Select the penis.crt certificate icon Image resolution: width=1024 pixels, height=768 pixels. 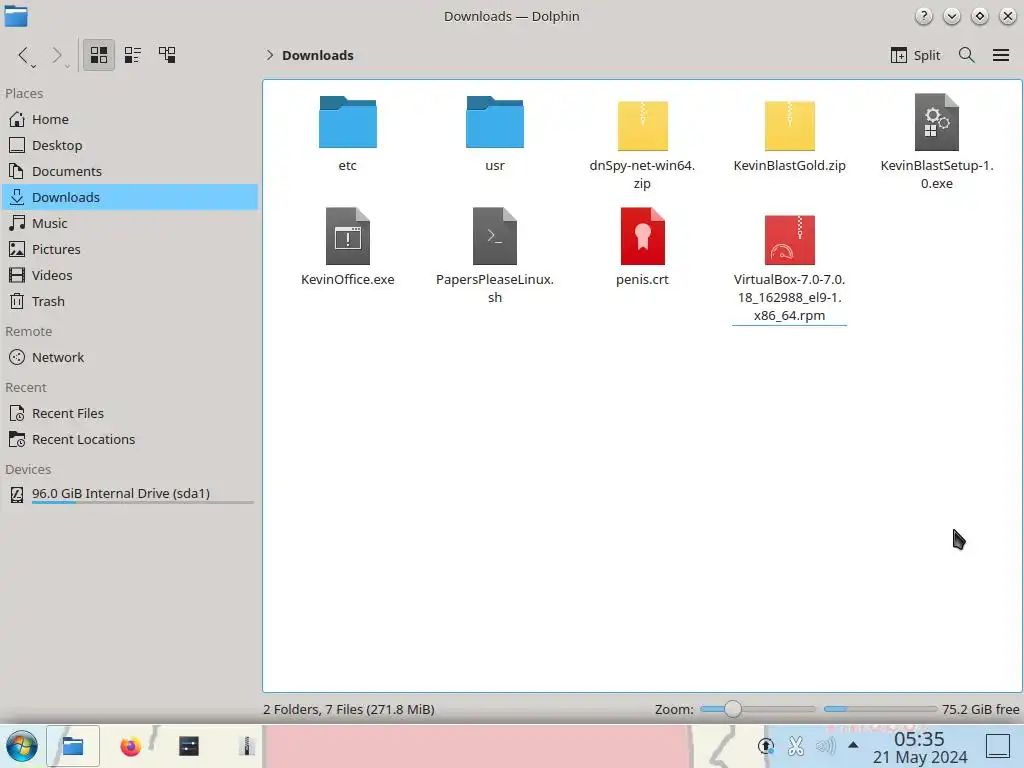pyautogui.click(x=642, y=236)
